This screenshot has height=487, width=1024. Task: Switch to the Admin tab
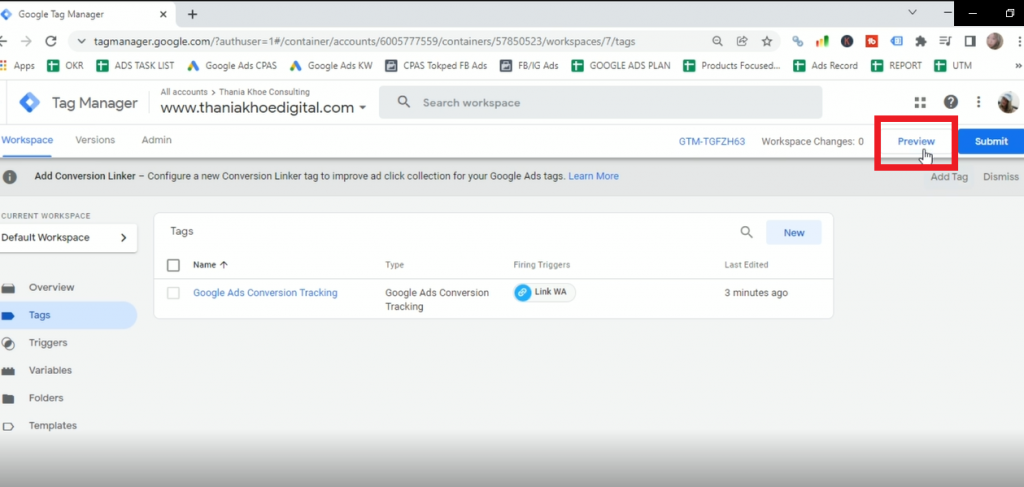156,140
